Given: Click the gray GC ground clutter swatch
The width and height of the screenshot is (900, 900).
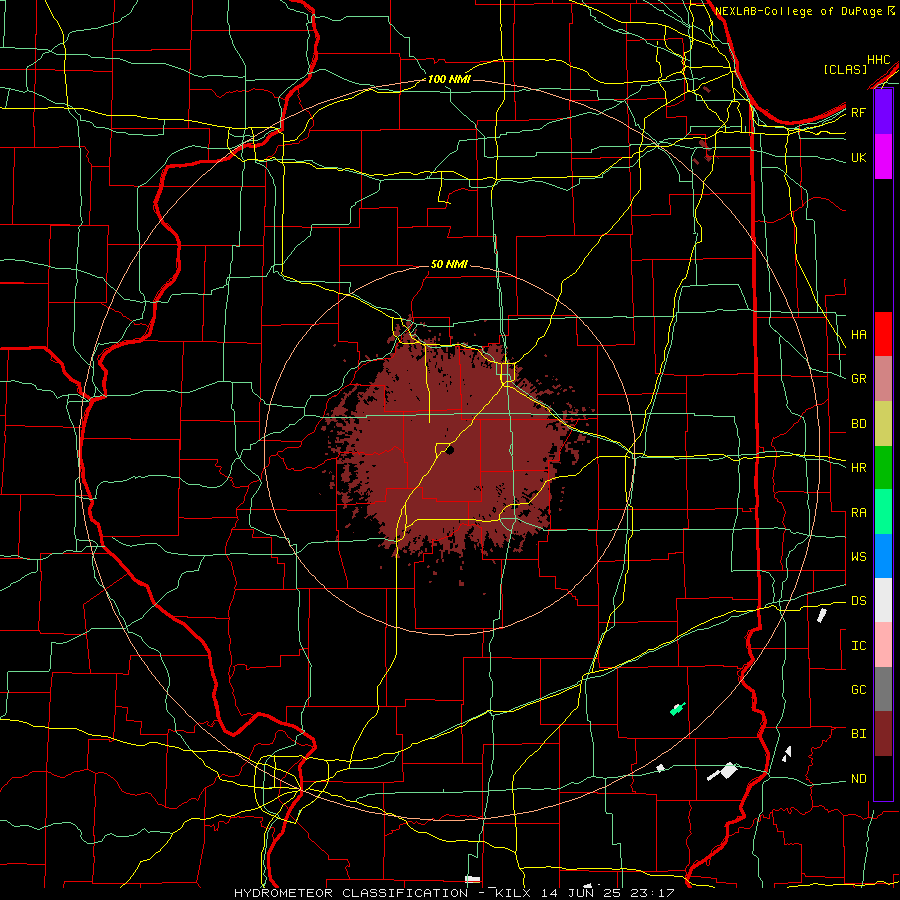Looking at the screenshot, I should [883, 689].
